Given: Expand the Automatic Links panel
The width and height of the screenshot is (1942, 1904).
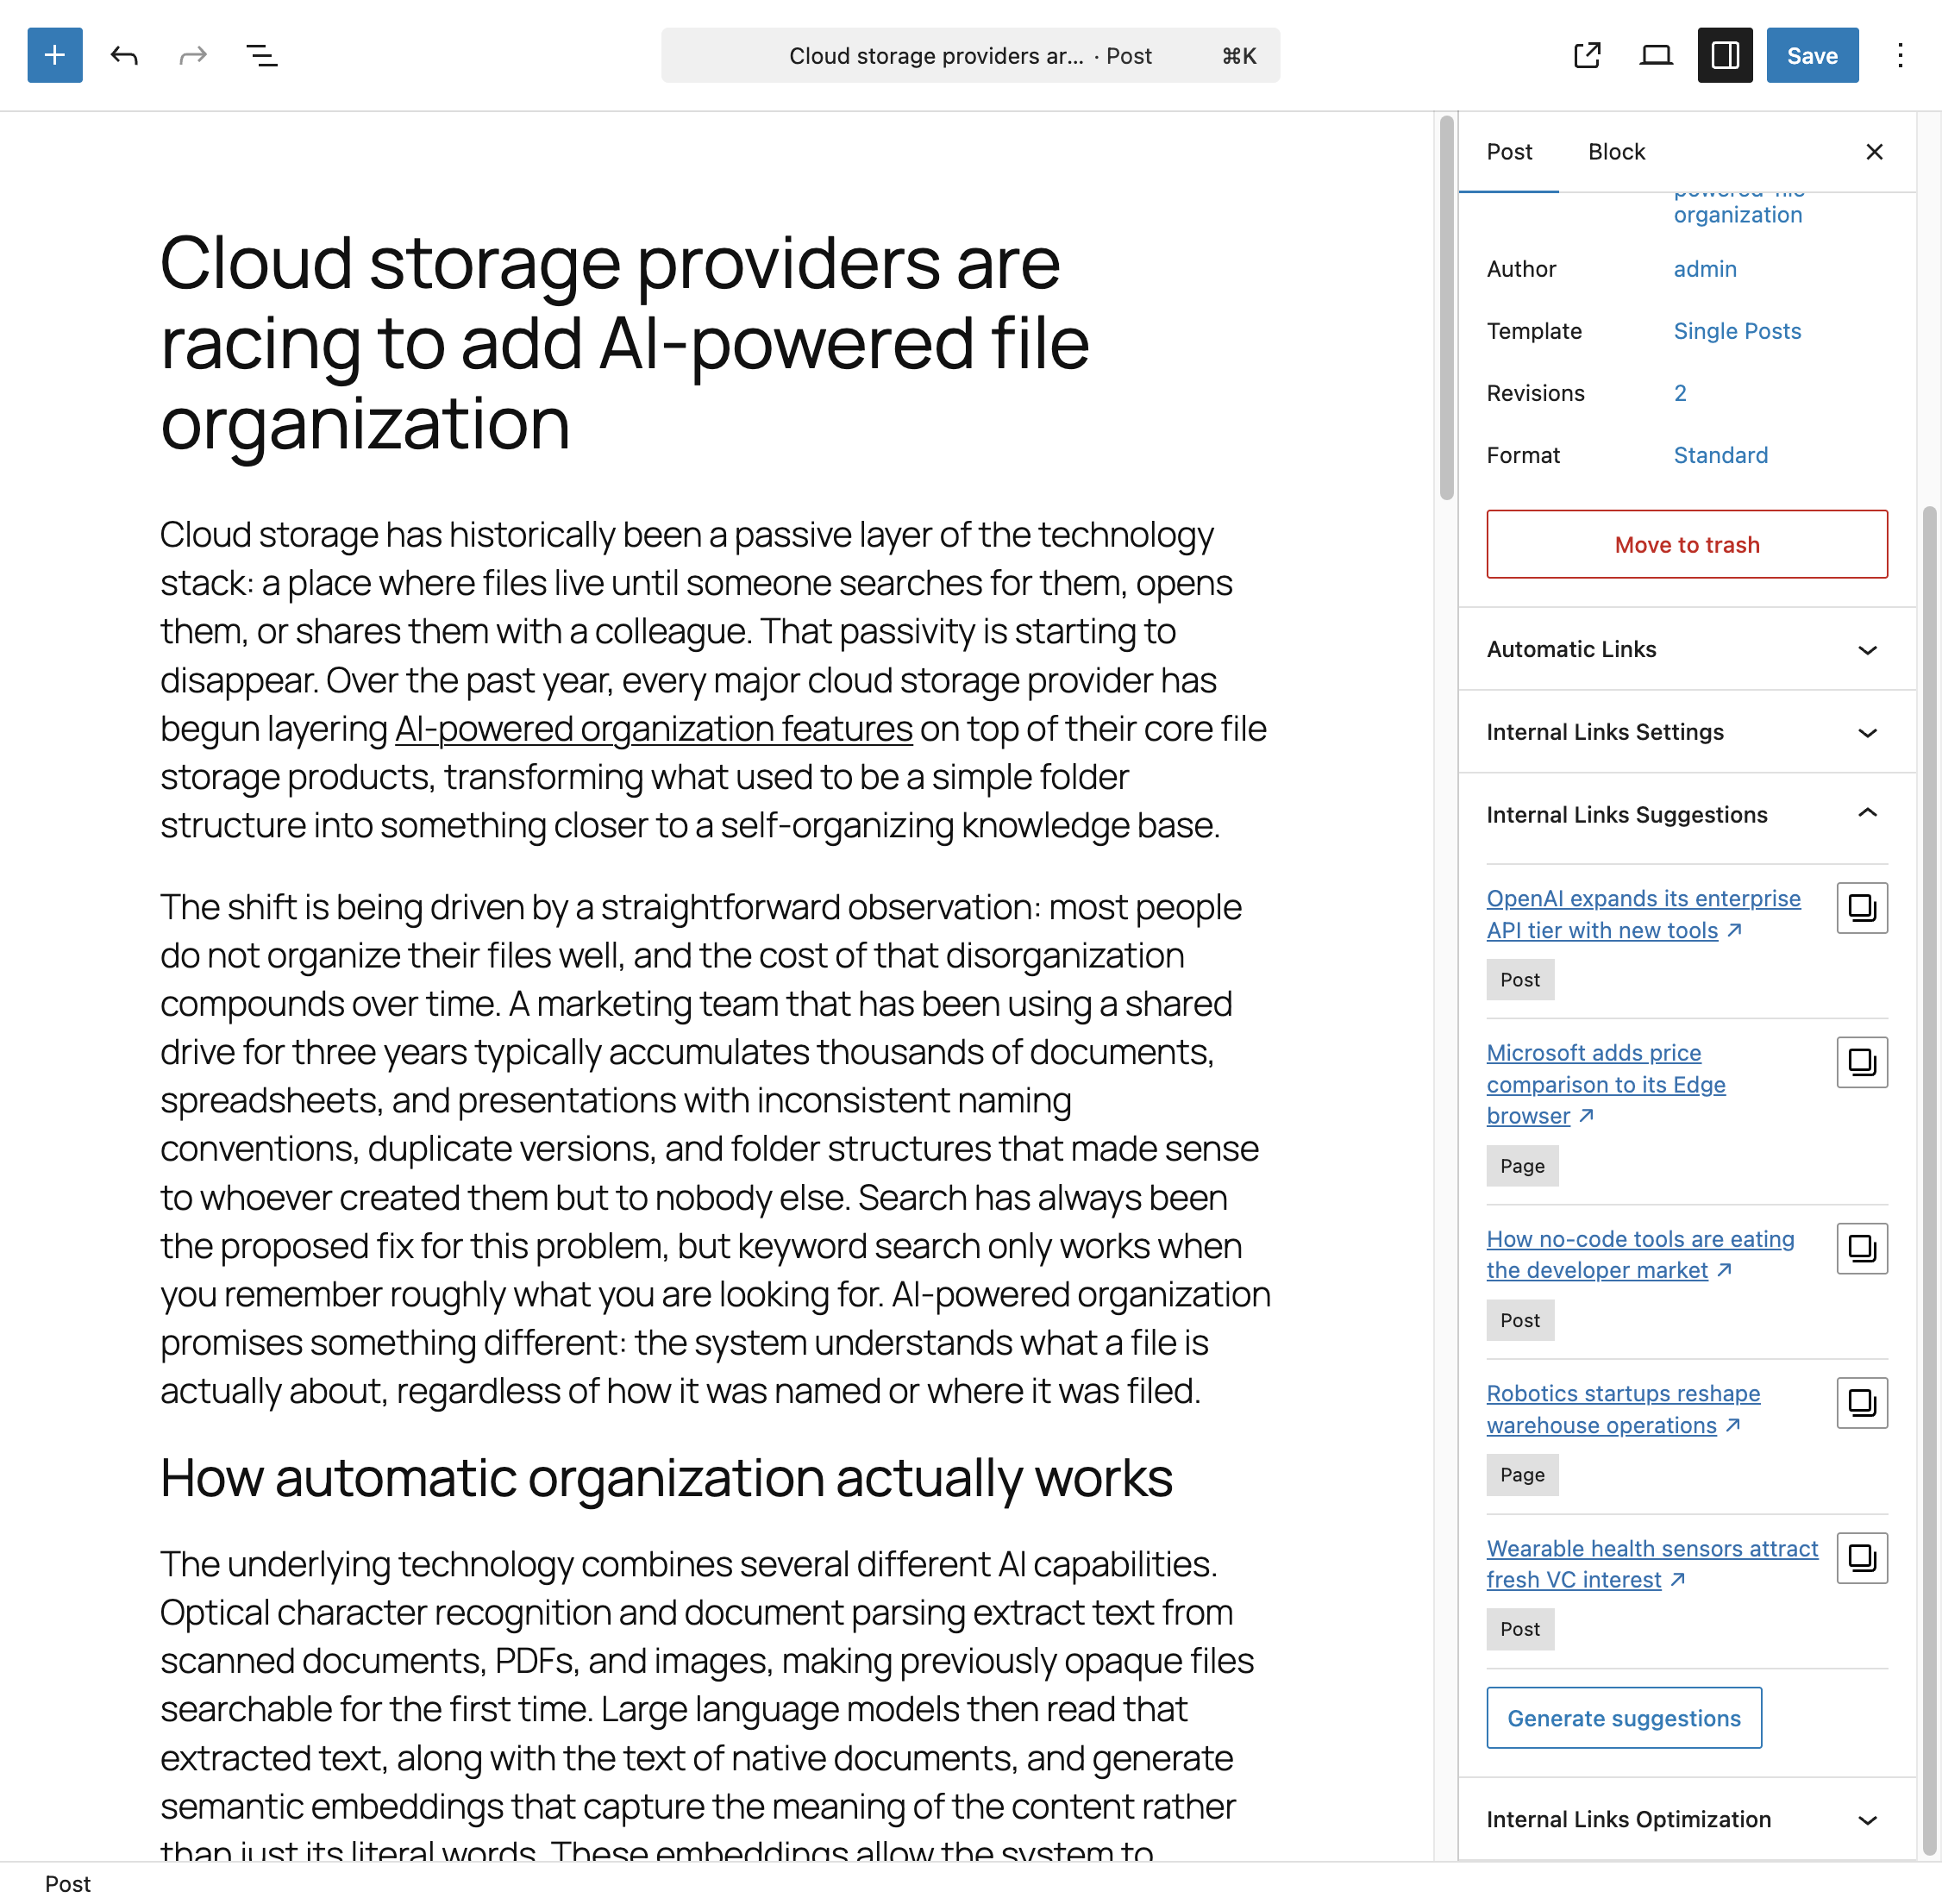Looking at the screenshot, I should coord(1687,649).
